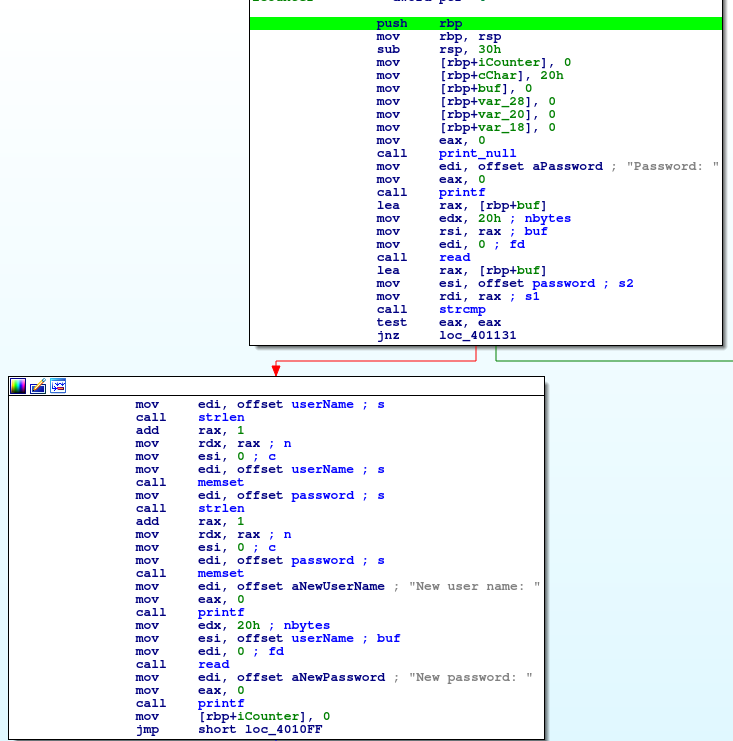Viewport: 733px width, 741px height.
Task: Select the mov rdi, rax ; s1 line
Action: tap(458, 296)
